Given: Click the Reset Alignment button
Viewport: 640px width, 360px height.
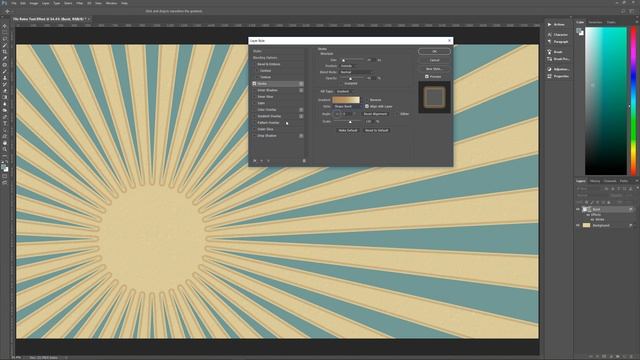Looking at the screenshot, I should 376,114.
